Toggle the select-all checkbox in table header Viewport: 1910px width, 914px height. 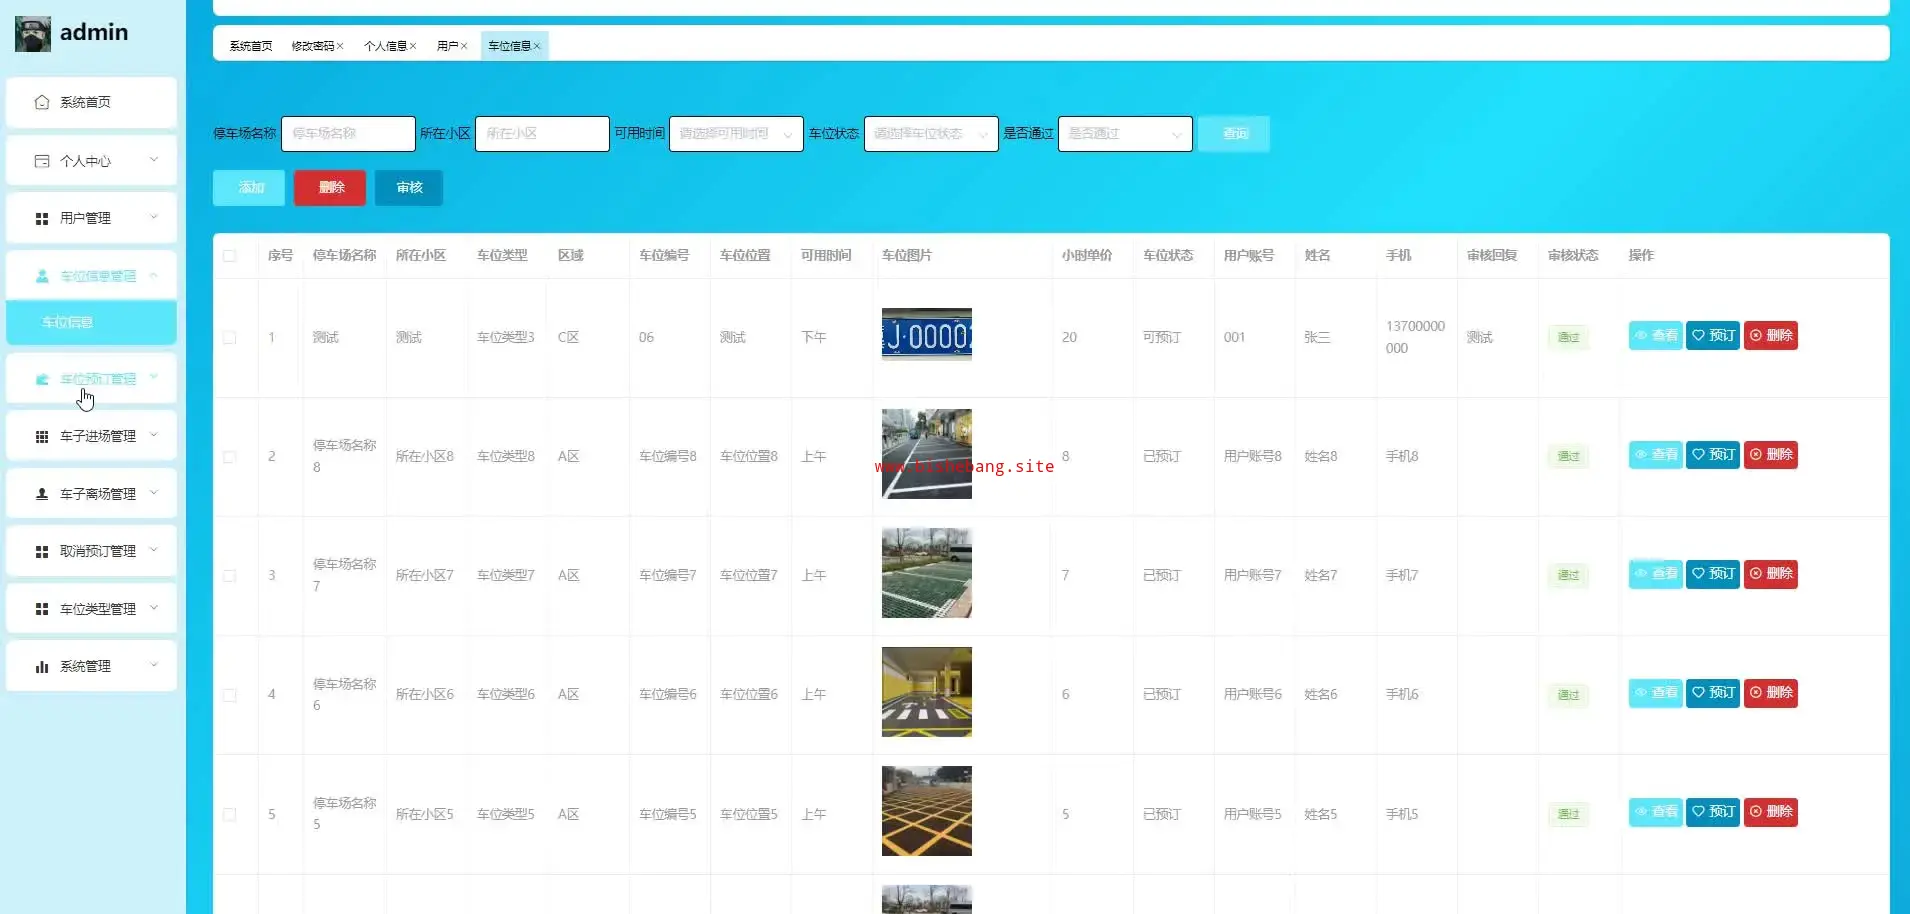pyautogui.click(x=230, y=256)
